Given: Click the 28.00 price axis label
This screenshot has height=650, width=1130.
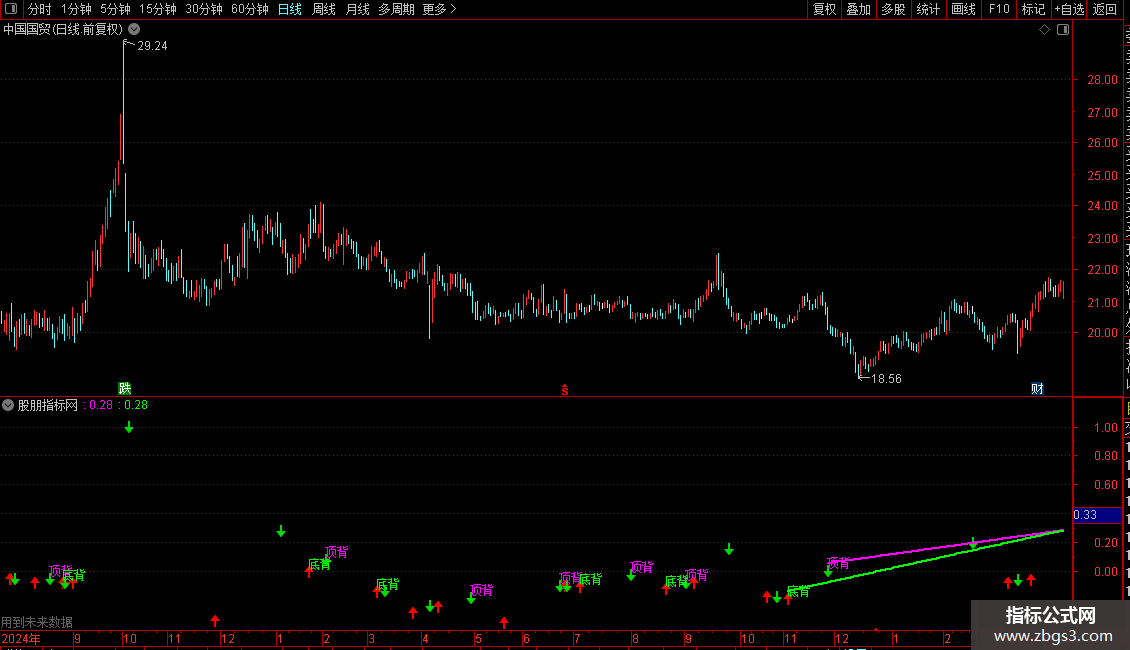Looking at the screenshot, I should point(1103,80).
